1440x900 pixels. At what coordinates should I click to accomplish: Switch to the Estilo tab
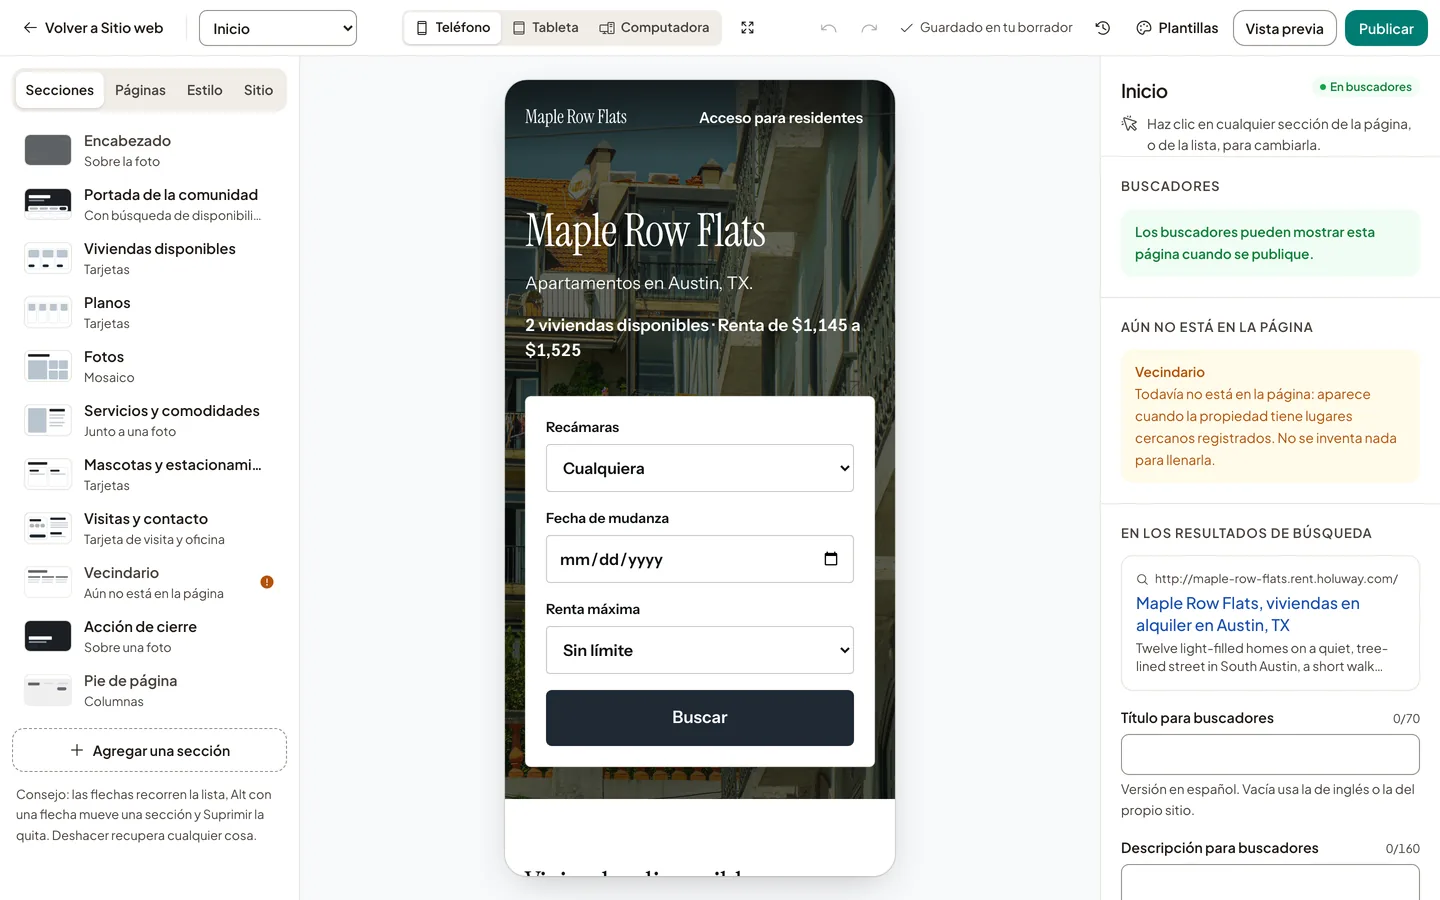click(x=205, y=90)
